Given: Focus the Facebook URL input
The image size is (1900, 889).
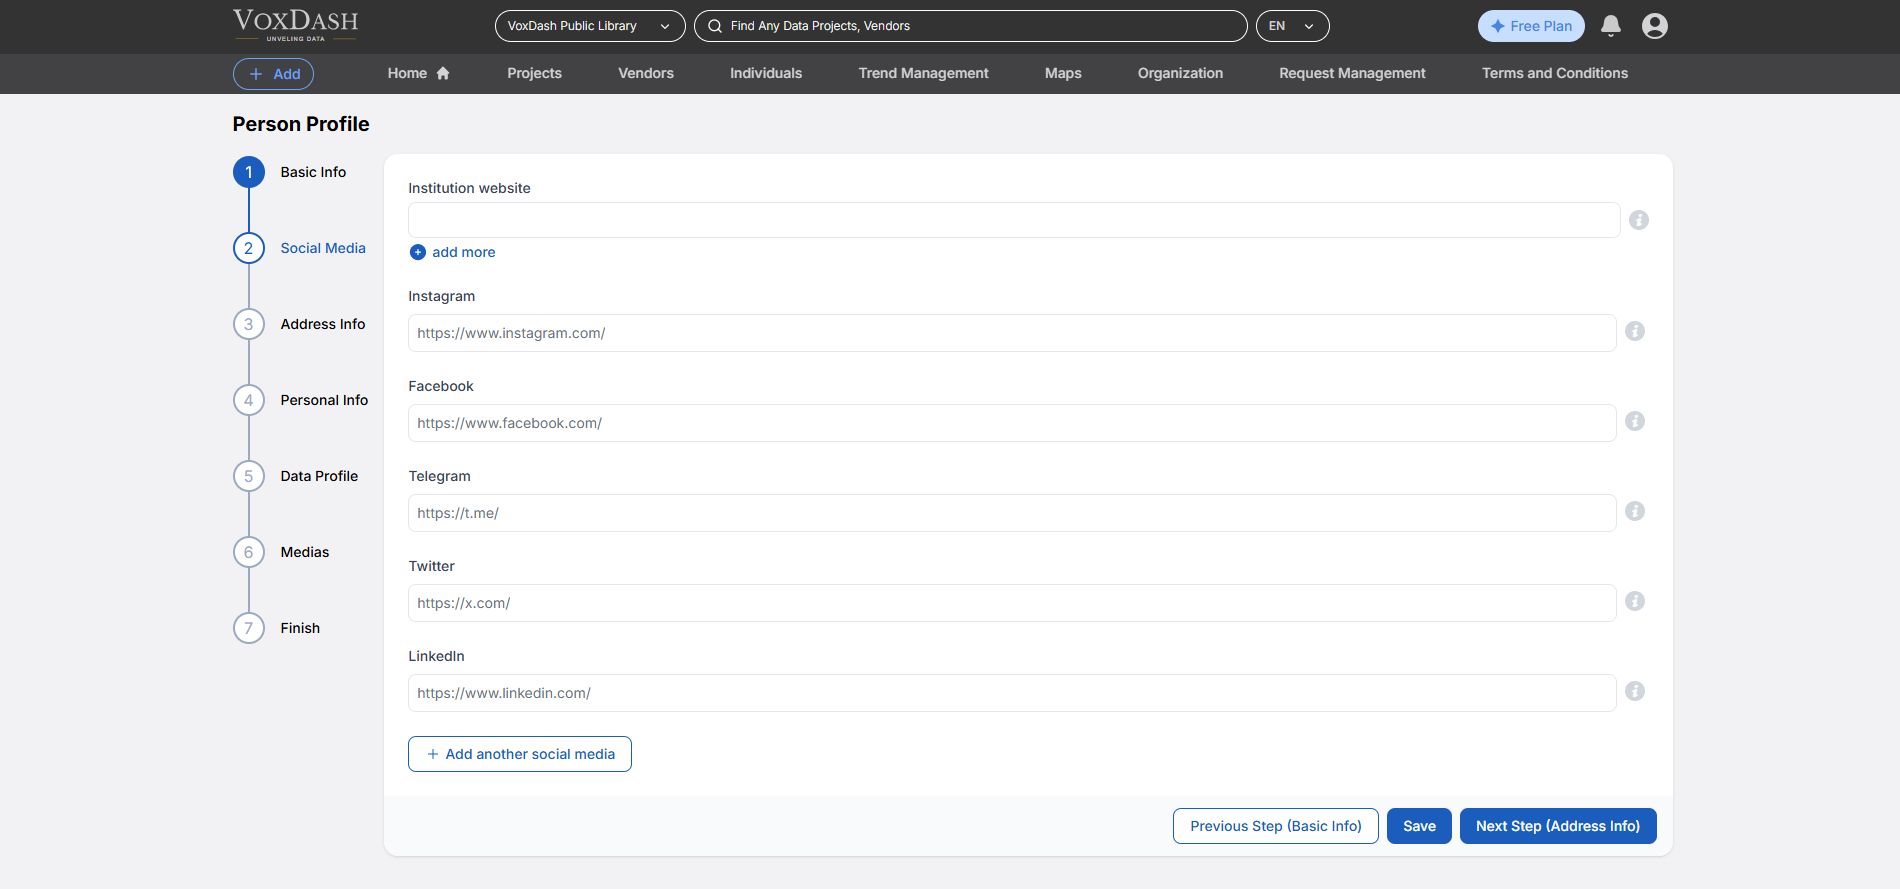Looking at the screenshot, I should pos(1012,423).
